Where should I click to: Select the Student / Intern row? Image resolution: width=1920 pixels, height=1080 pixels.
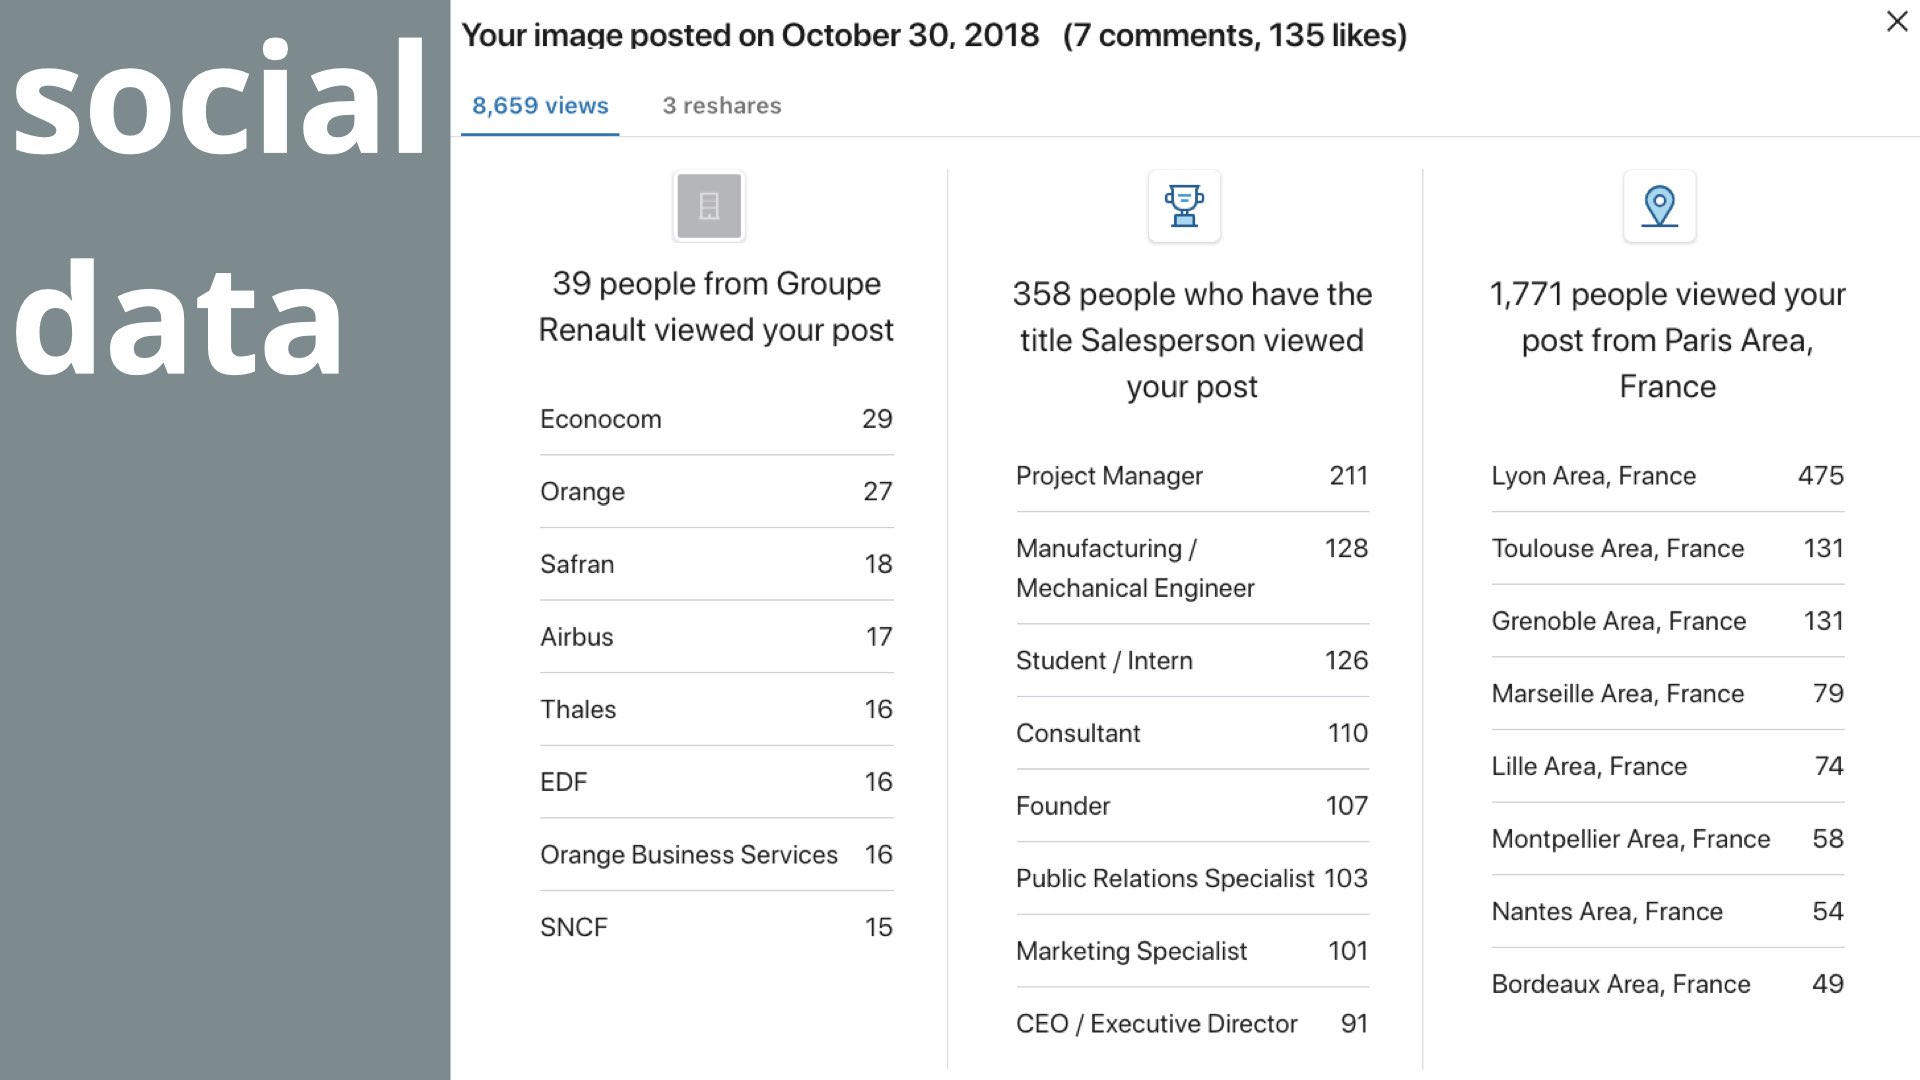coord(1192,661)
